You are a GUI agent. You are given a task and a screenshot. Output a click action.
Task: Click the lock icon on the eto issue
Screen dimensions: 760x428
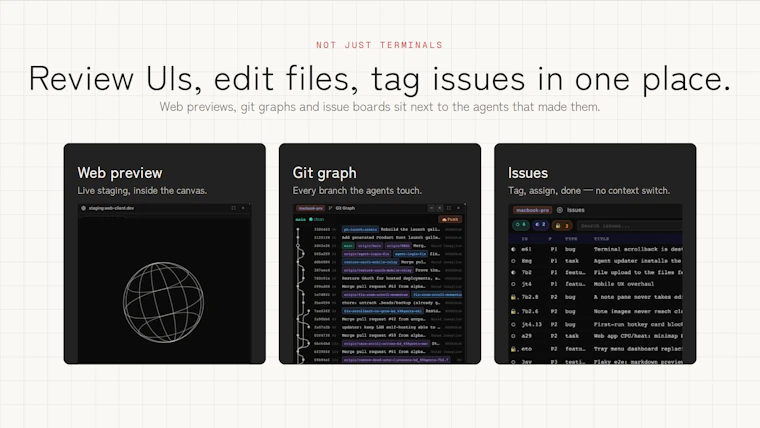point(513,349)
